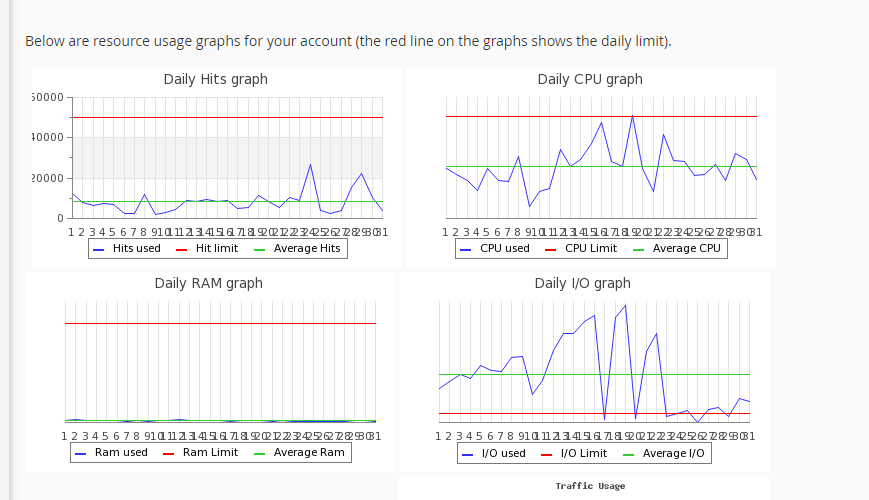
Task: Click the Daily I/O graph title
Action: click(x=582, y=283)
